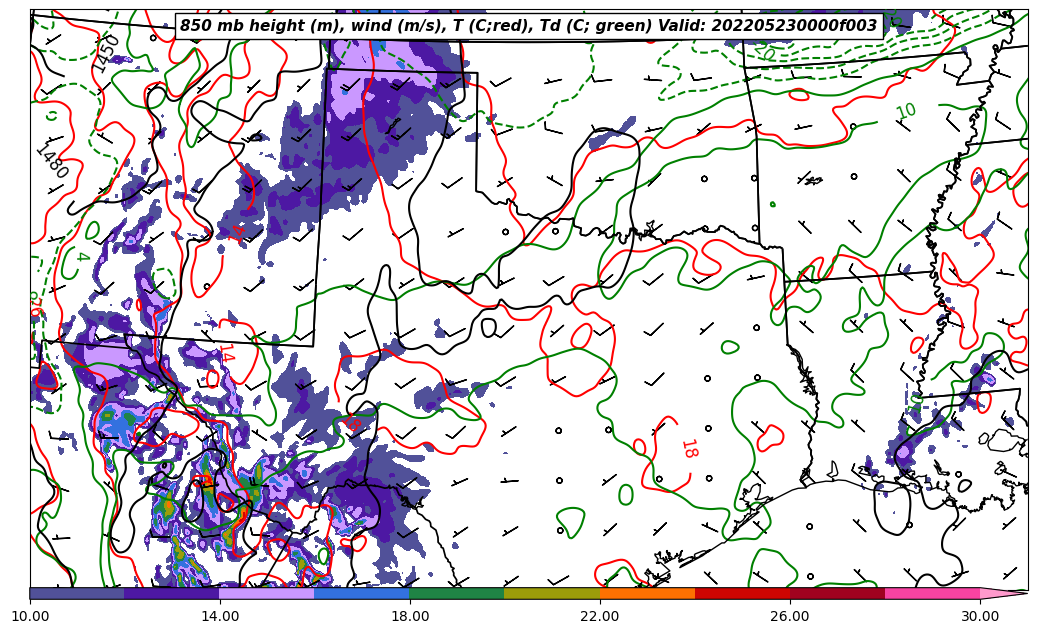The image size is (1037, 633).
Task: Click the colorbar's pointed right end arrow
Action: click(1003, 593)
